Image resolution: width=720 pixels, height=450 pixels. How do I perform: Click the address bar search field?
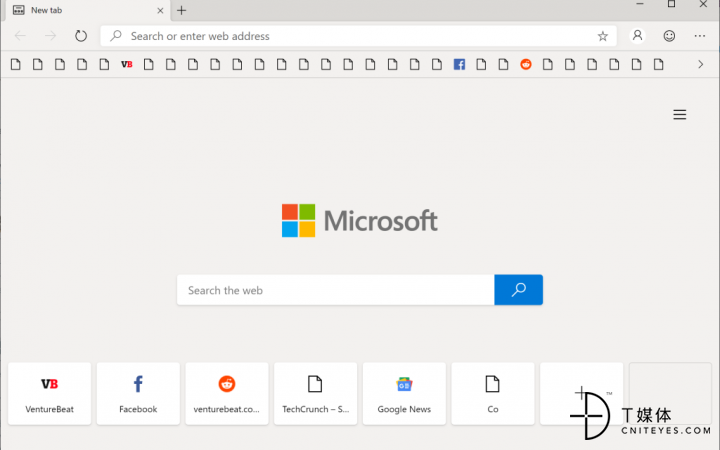click(358, 36)
